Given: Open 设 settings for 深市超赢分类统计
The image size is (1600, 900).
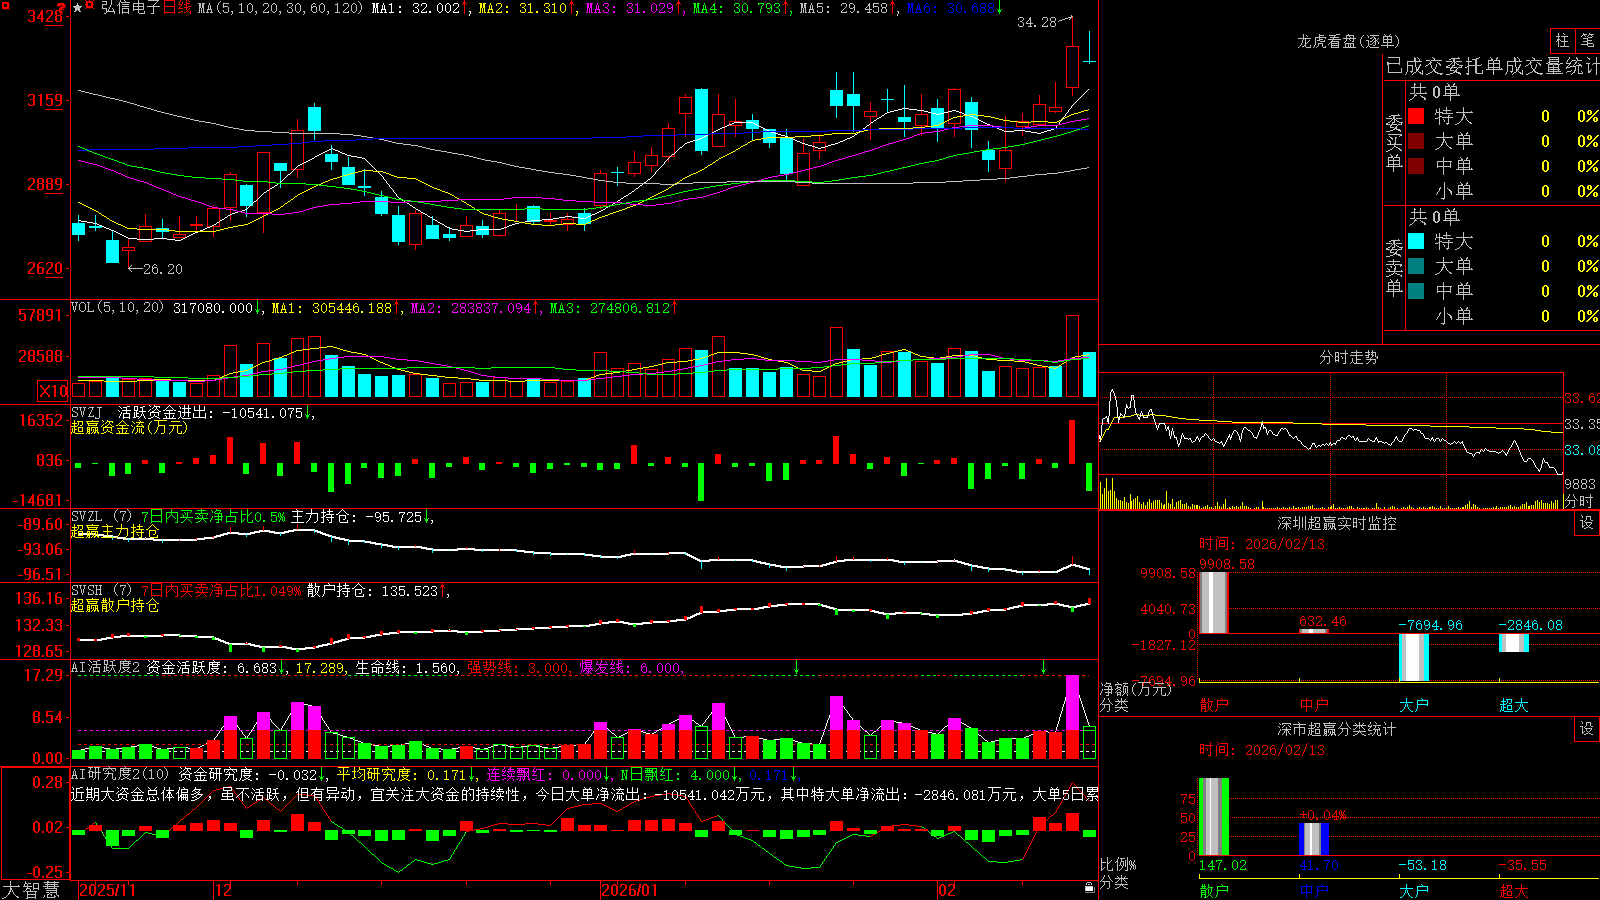Looking at the screenshot, I should click(1587, 729).
